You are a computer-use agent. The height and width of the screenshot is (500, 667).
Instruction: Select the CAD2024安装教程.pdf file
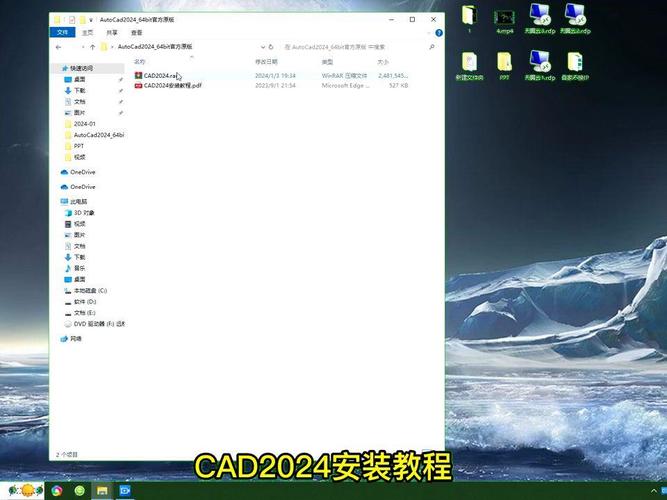168,86
